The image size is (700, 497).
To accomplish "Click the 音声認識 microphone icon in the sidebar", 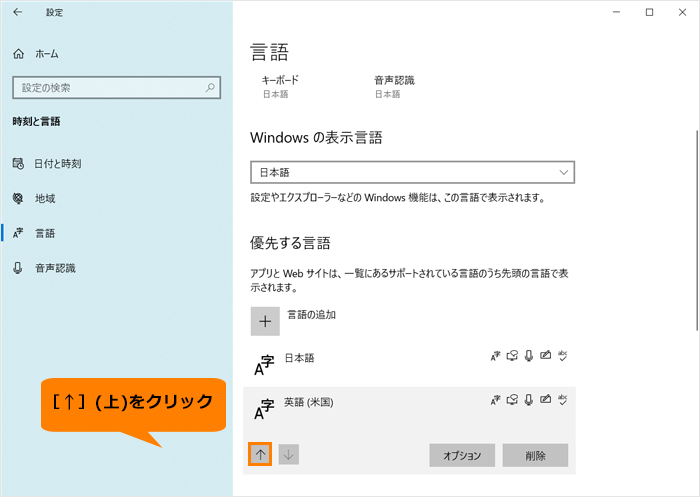I will tap(18, 268).
